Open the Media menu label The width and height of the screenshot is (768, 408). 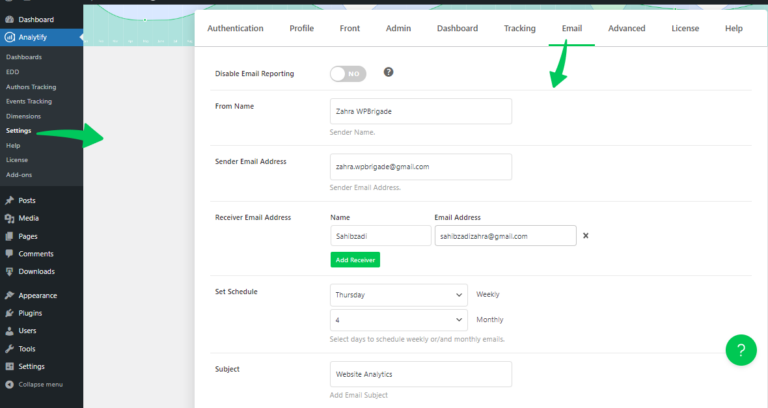tap(28, 218)
